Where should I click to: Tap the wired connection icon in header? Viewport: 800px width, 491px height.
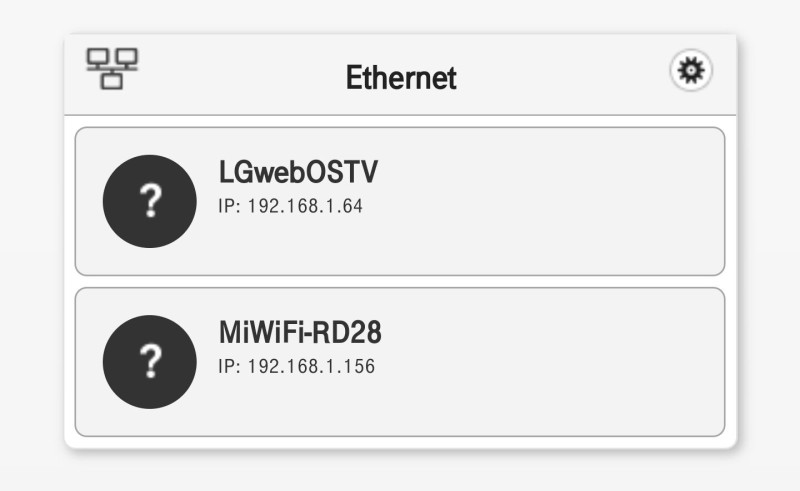tap(112, 68)
